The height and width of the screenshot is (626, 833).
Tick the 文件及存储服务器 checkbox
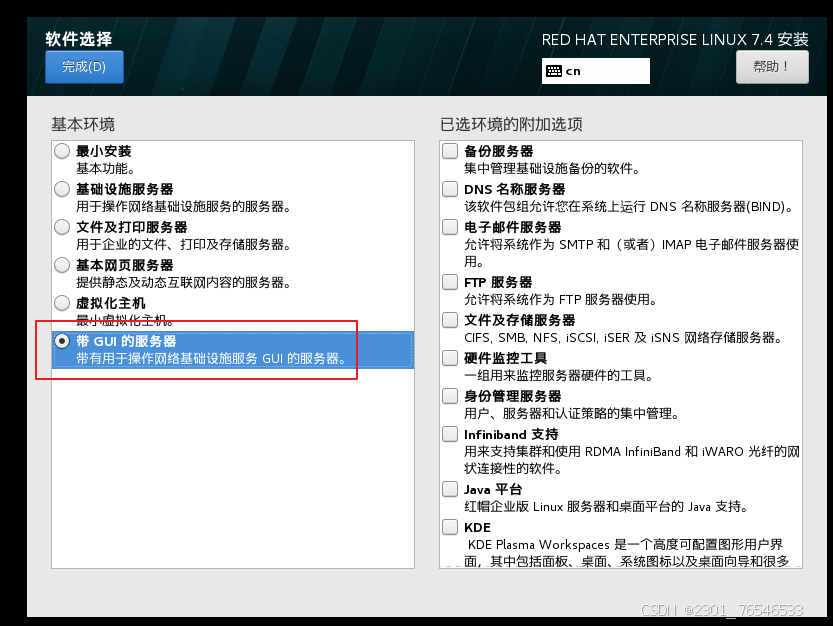pos(450,320)
